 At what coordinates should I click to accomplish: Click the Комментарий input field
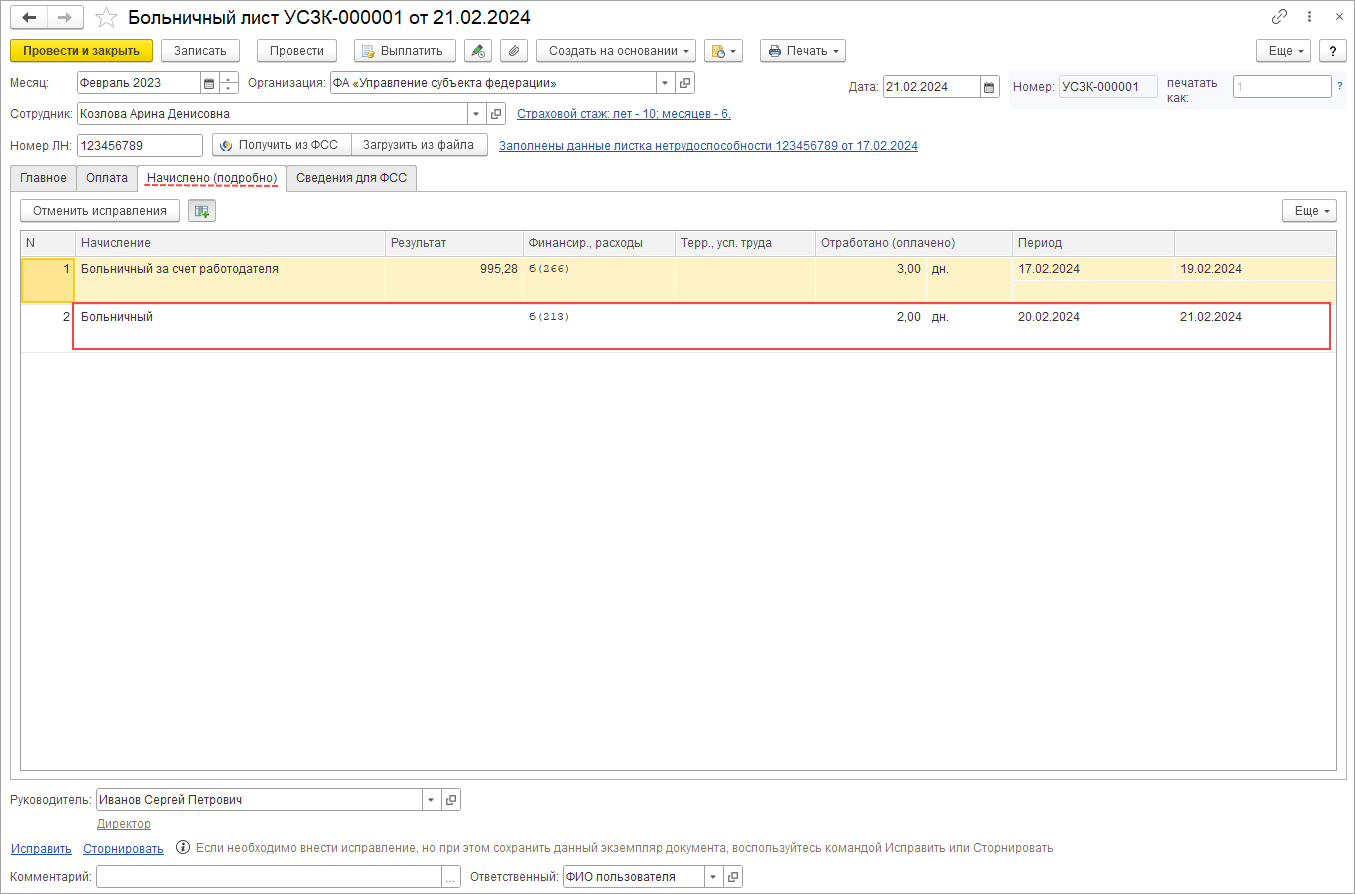pos(269,877)
